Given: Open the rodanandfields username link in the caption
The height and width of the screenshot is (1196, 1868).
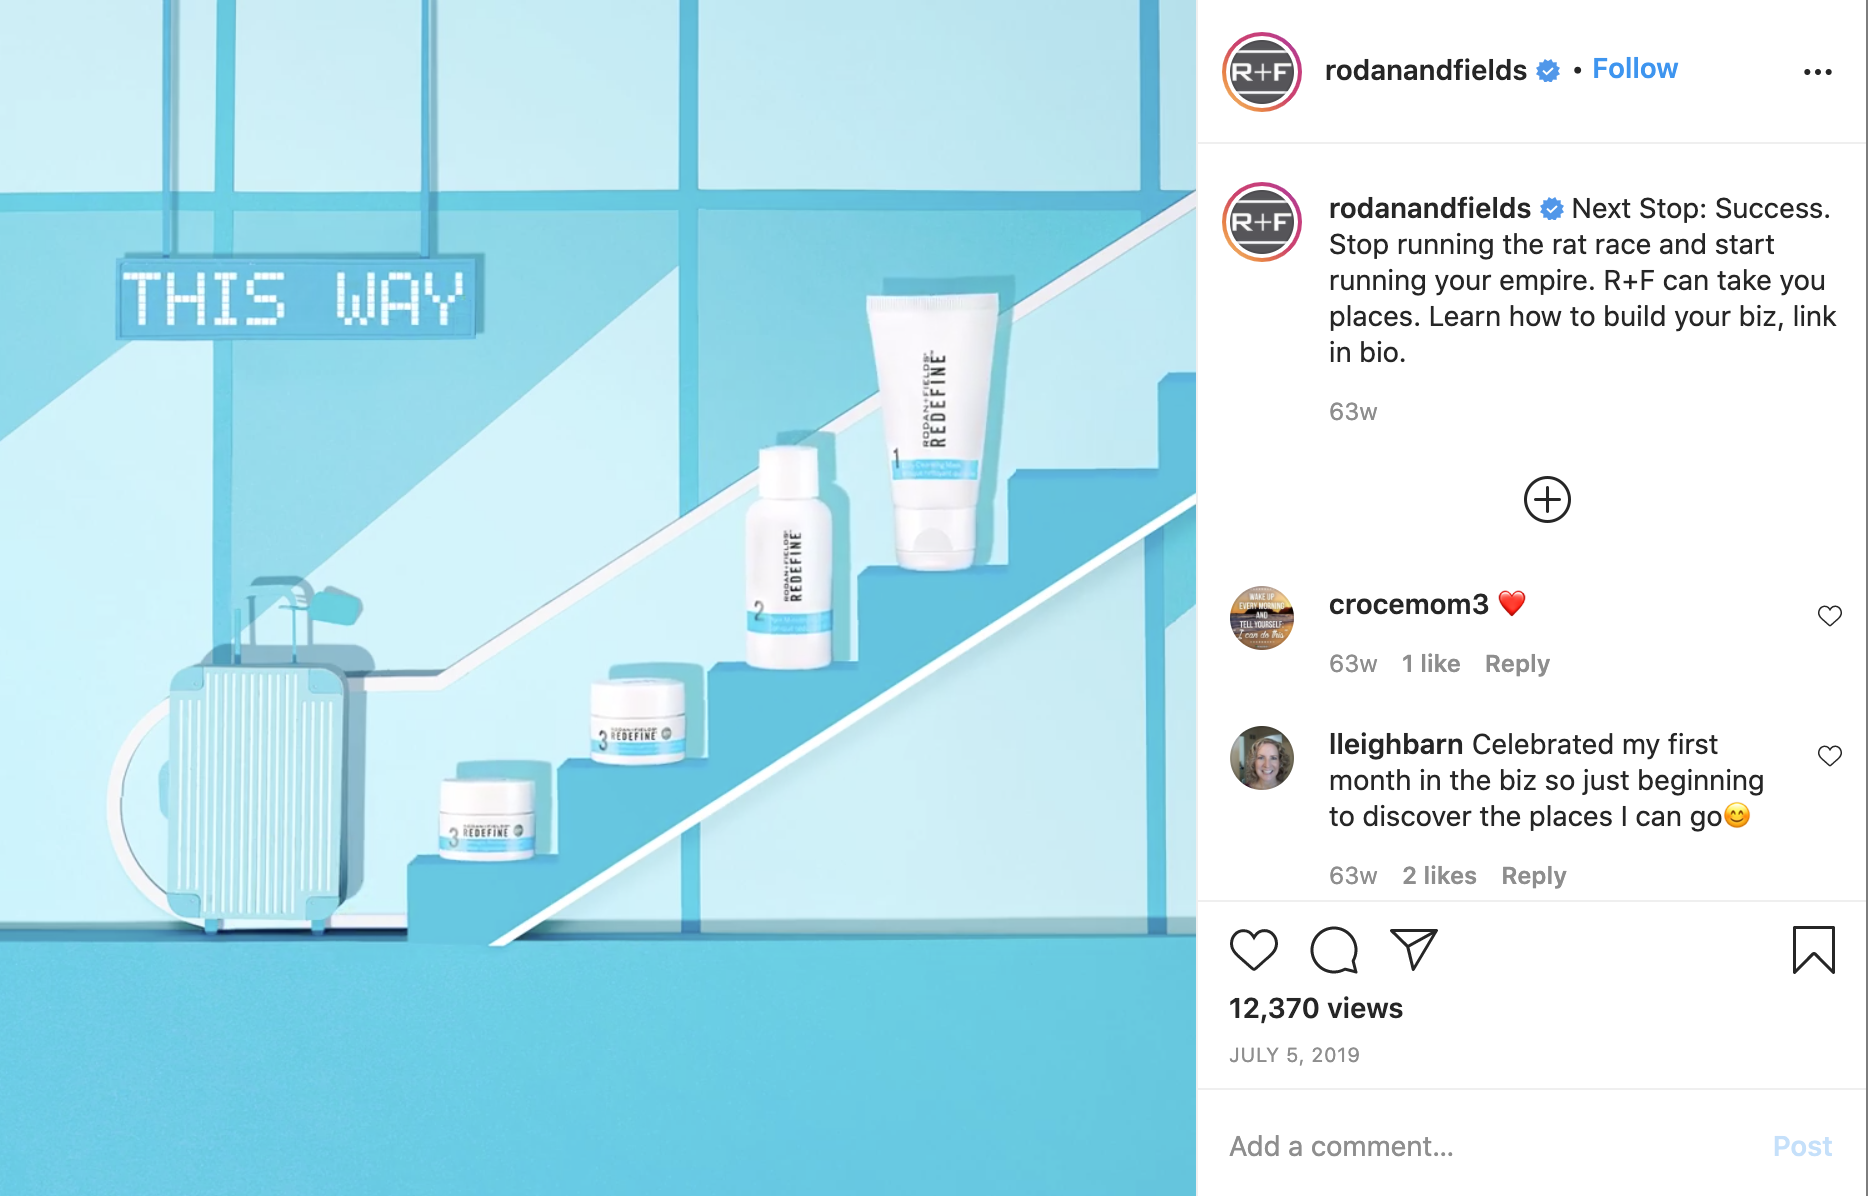Looking at the screenshot, I should [1429, 208].
